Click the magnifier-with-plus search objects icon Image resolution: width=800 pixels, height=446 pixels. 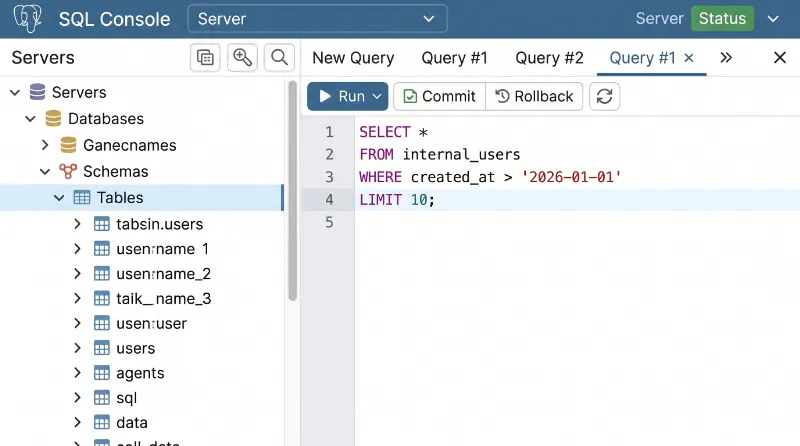(242, 58)
